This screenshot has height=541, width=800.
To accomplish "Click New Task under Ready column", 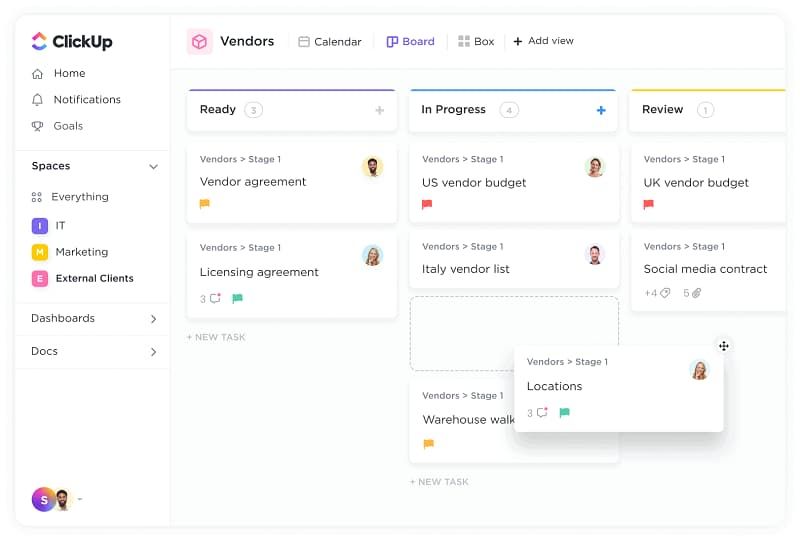I will point(216,337).
